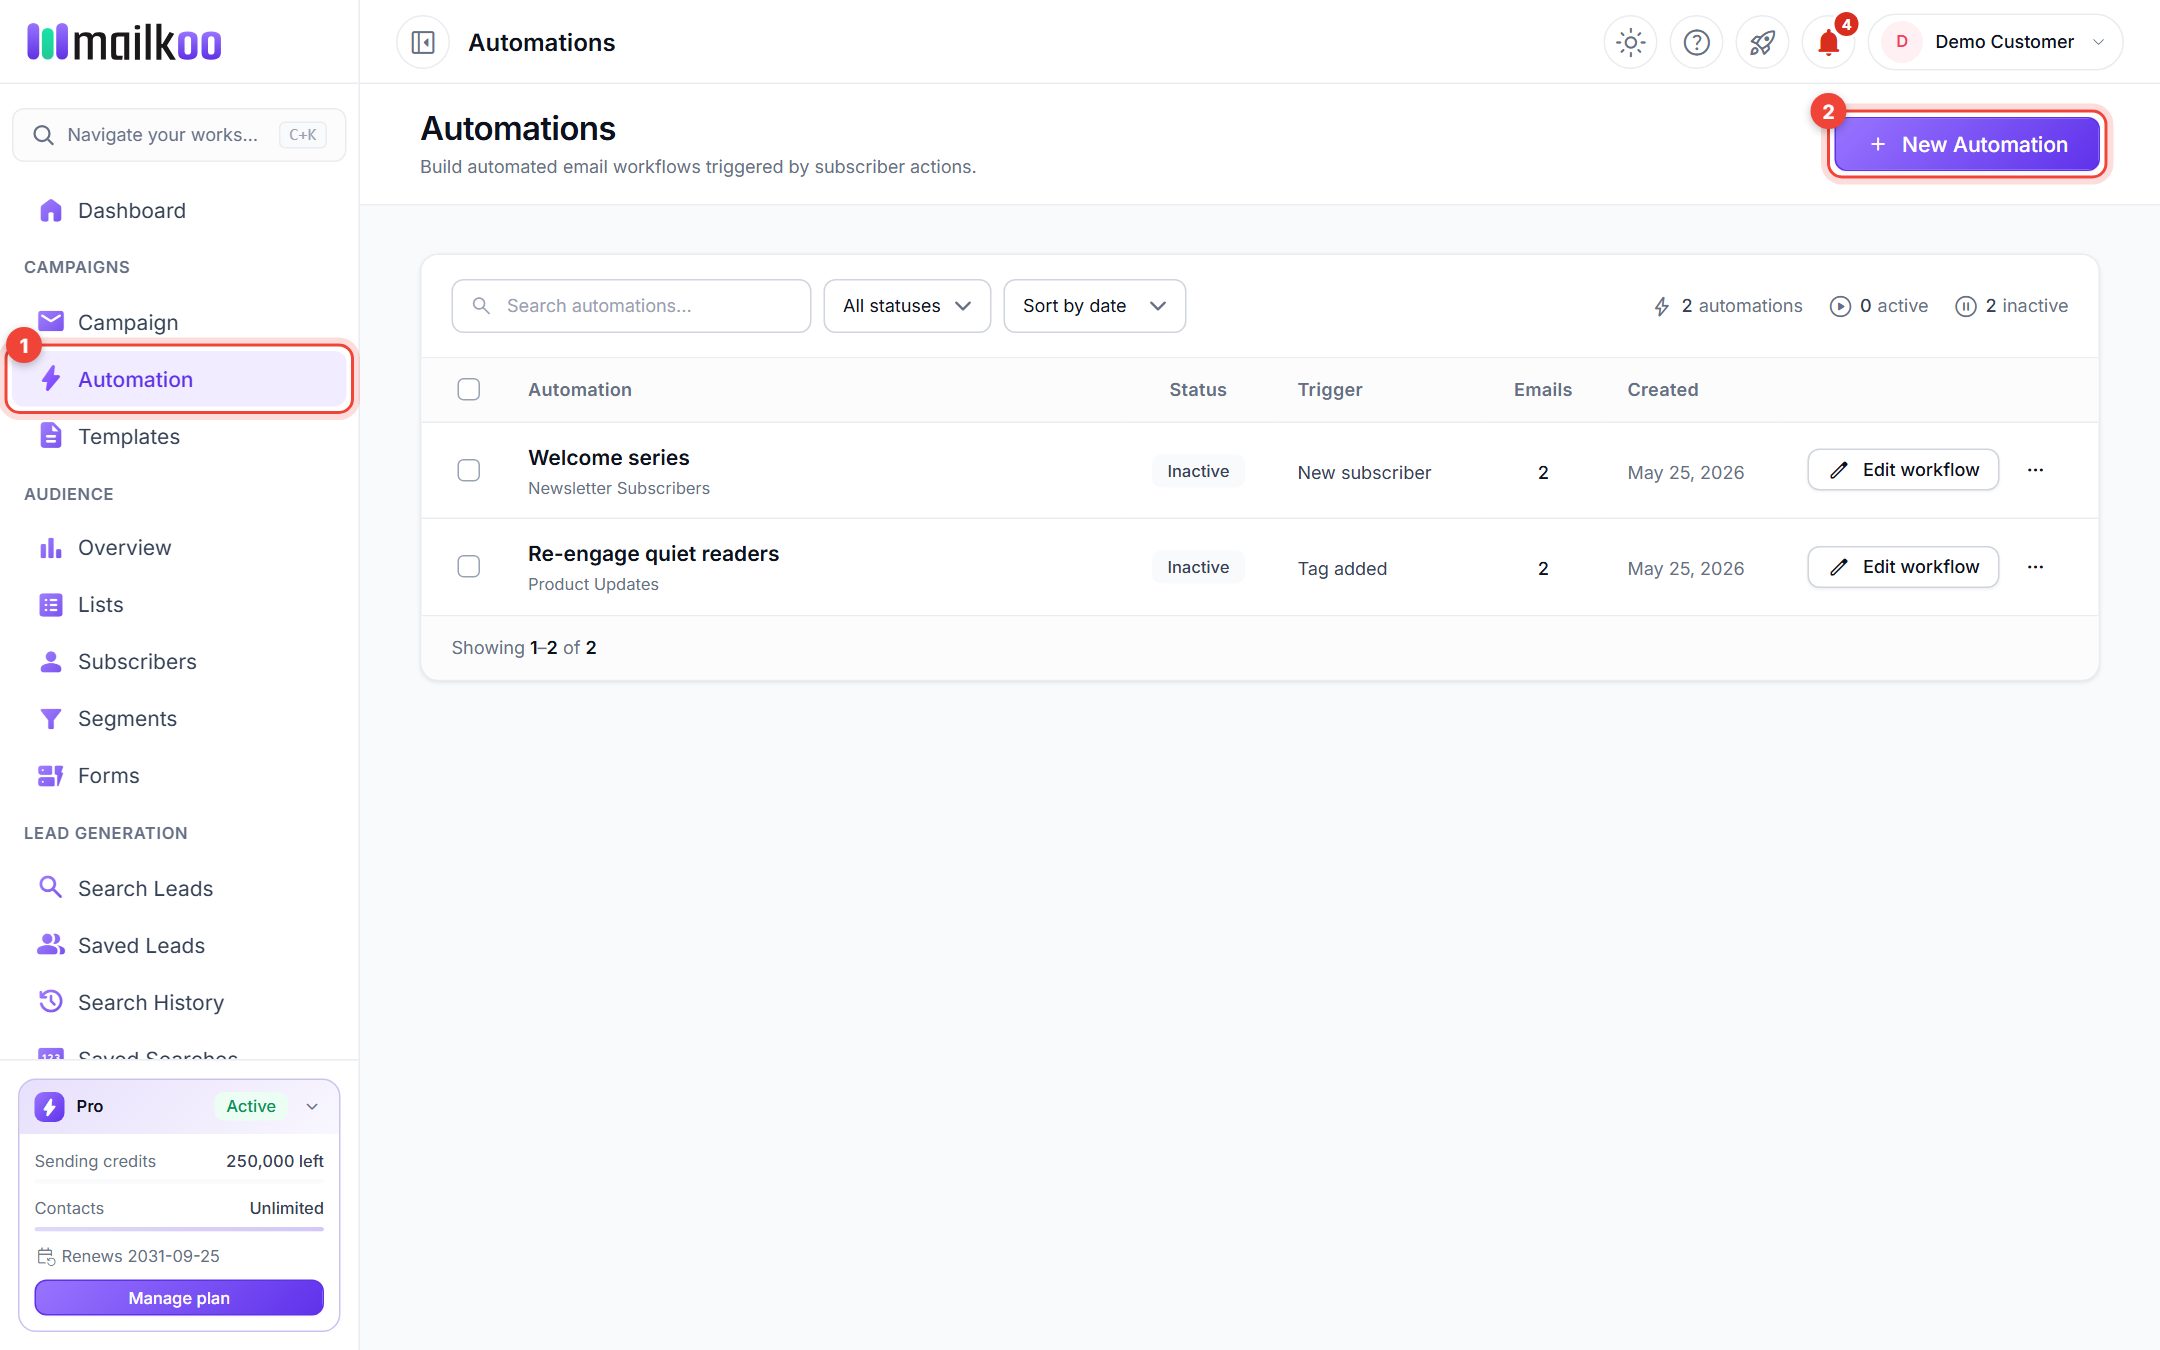2160x1350 pixels.
Task: Click the 0 active counter
Action: pyautogui.click(x=1878, y=306)
